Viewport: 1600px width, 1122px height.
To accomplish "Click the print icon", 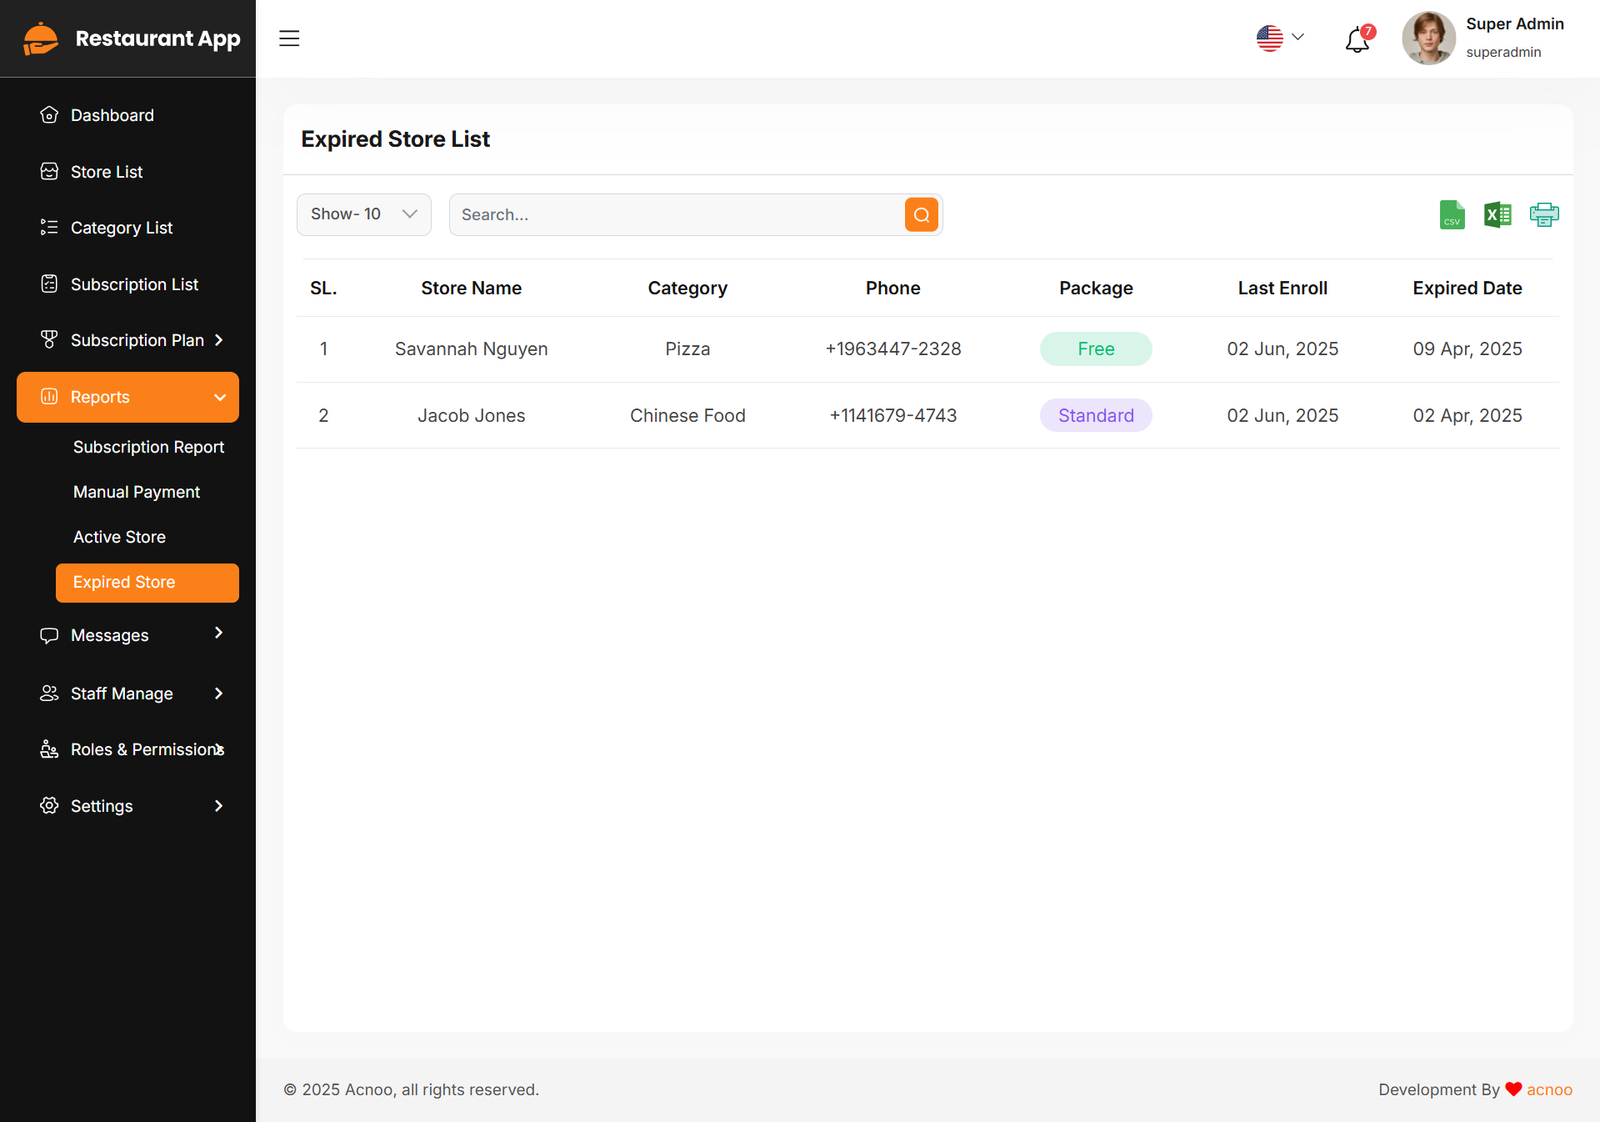I will (1543, 215).
